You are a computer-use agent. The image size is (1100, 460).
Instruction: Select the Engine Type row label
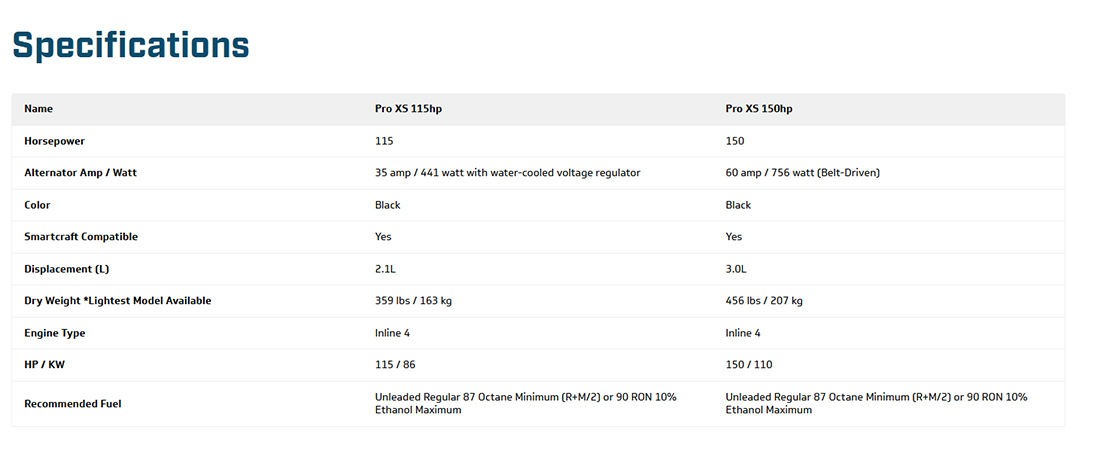pyautogui.click(x=55, y=333)
